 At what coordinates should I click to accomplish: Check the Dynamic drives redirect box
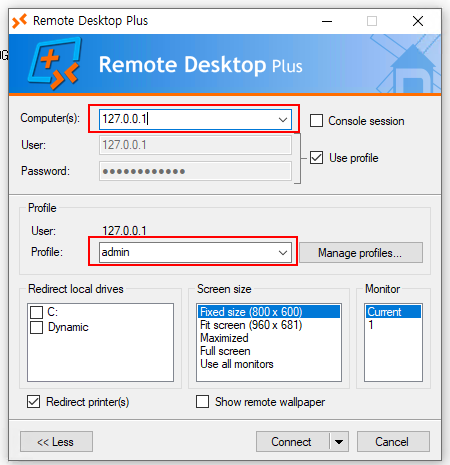click(36, 327)
